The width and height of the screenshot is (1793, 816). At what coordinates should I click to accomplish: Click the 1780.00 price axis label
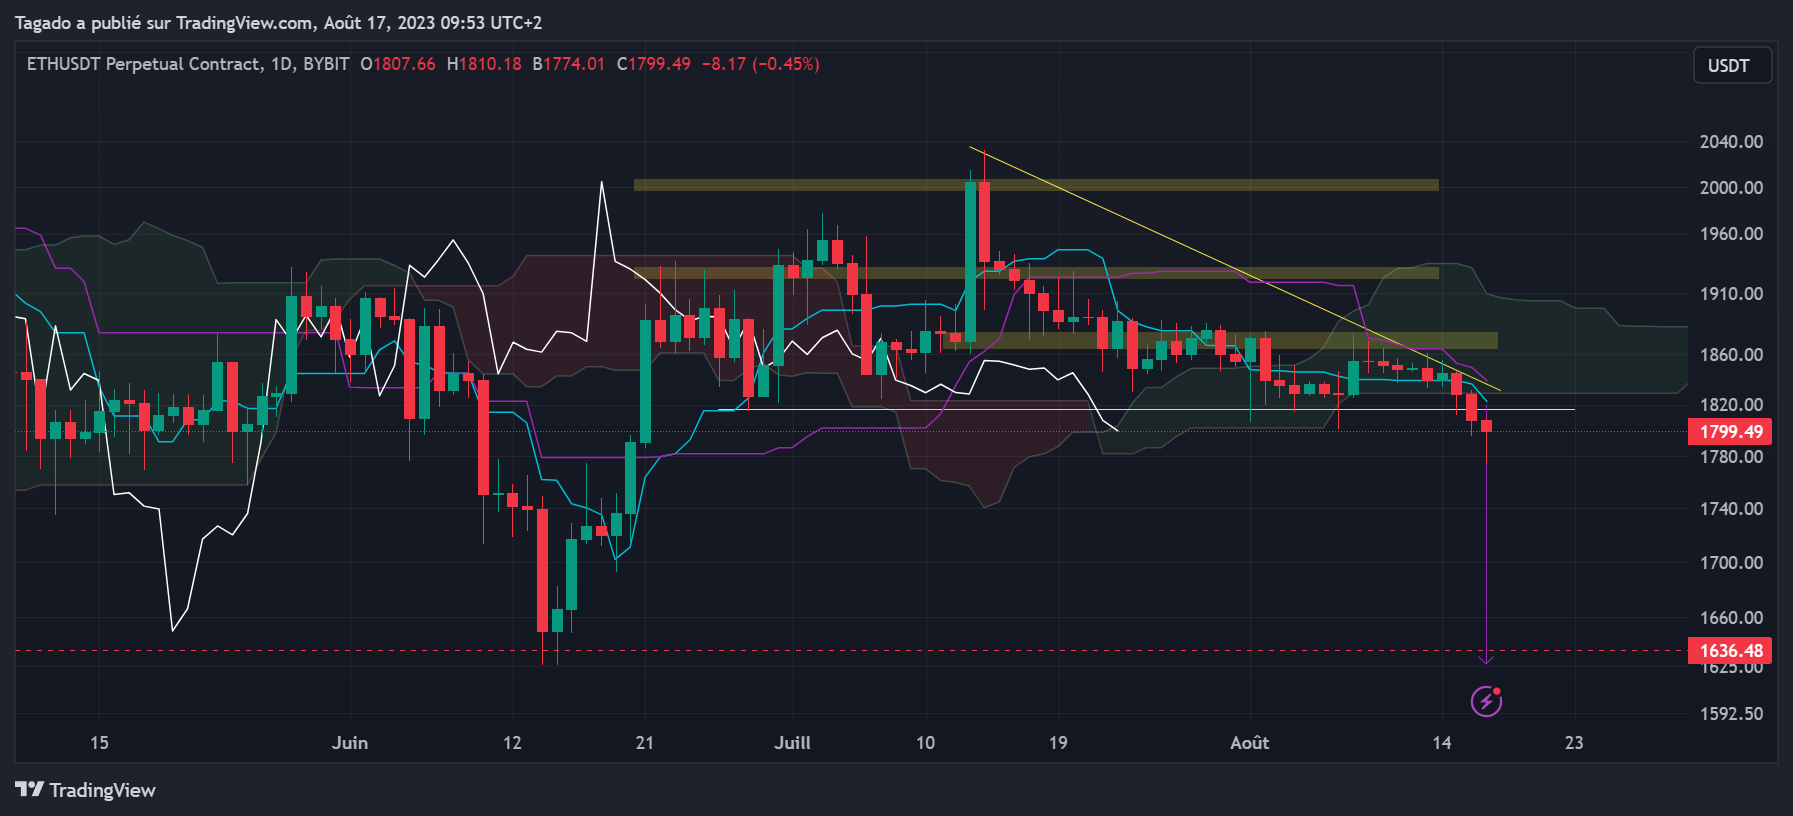tap(1731, 457)
